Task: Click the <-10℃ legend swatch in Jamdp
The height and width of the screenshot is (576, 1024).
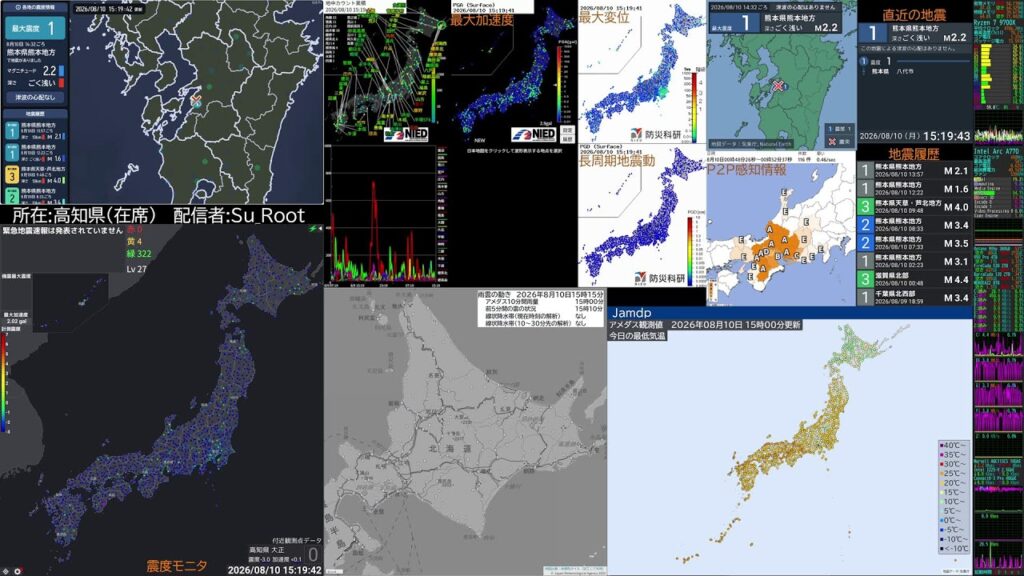Action: click(x=941, y=549)
